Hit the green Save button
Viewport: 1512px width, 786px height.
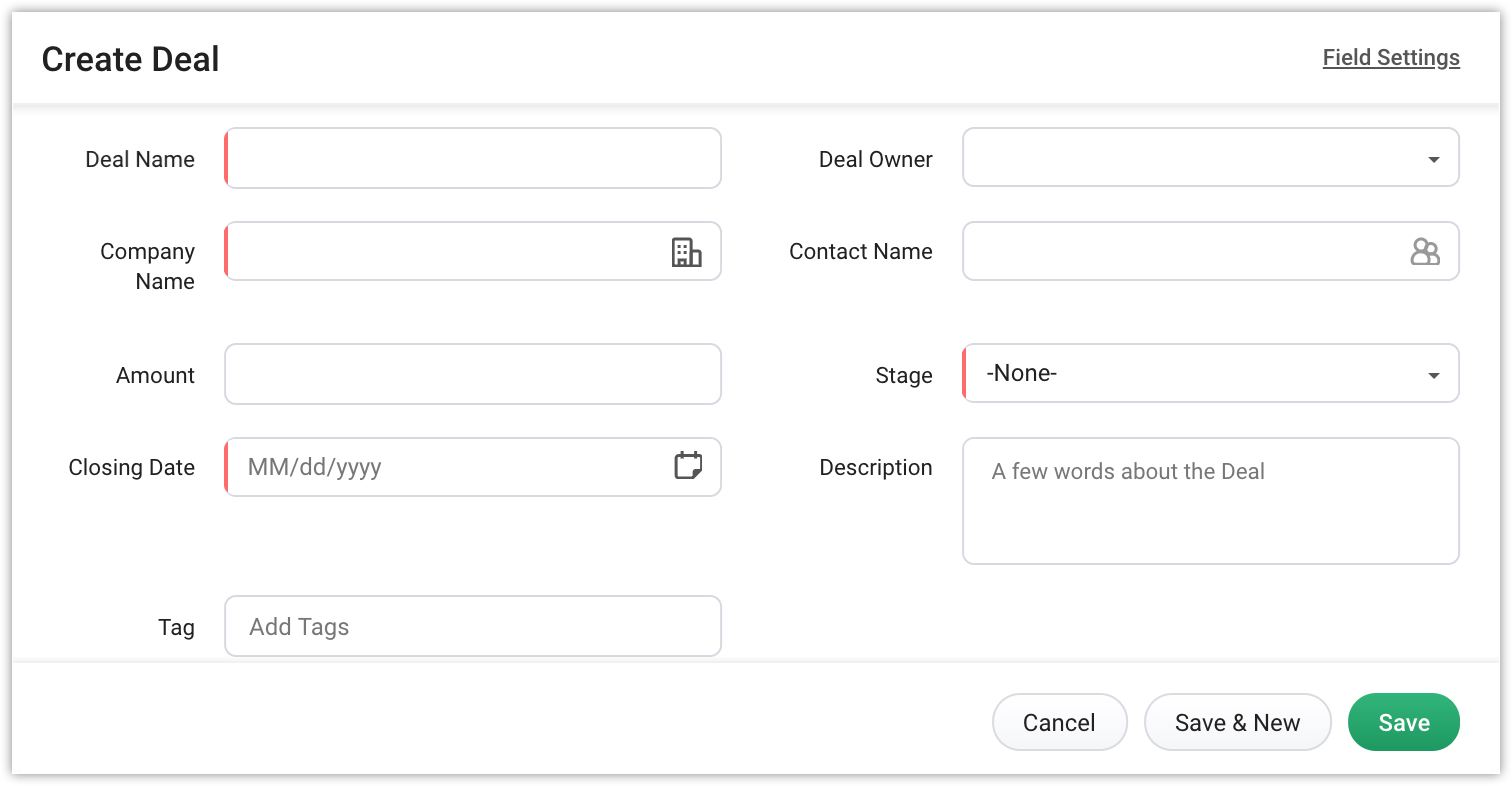(1403, 723)
